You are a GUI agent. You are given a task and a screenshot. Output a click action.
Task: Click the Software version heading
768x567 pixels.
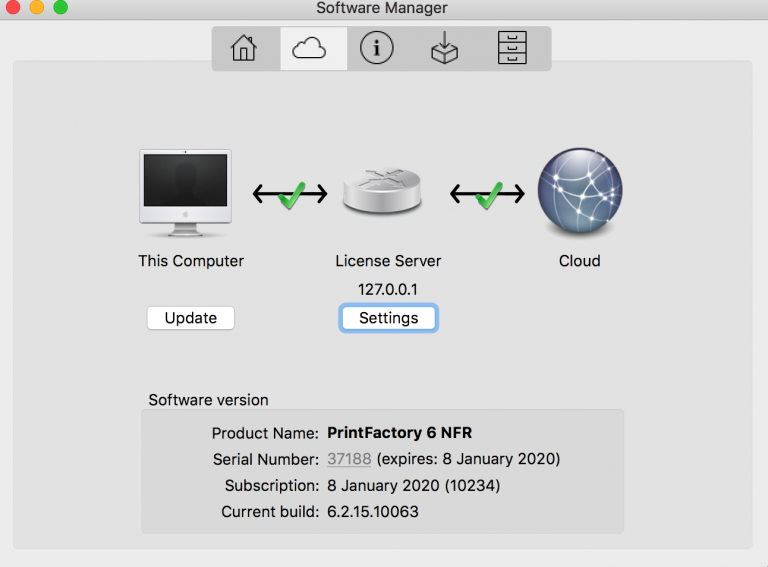click(x=209, y=400)
